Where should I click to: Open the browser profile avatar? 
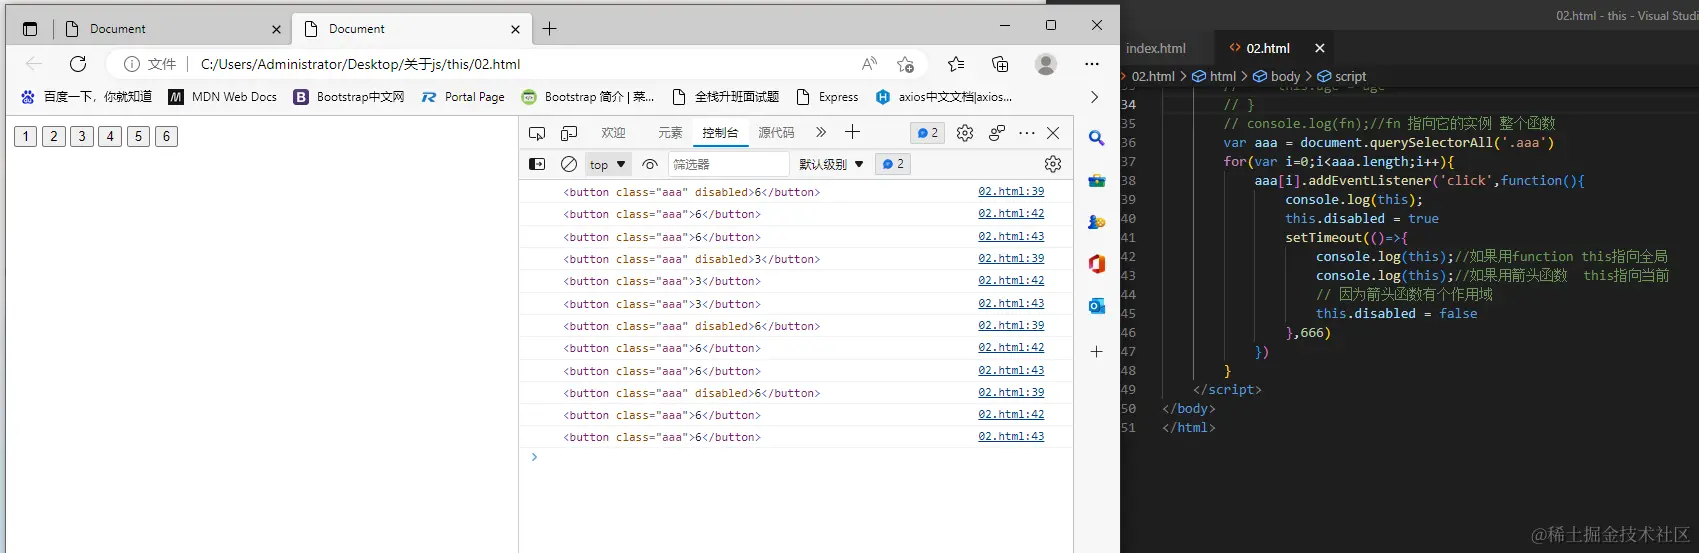[x=1046, y=64]
